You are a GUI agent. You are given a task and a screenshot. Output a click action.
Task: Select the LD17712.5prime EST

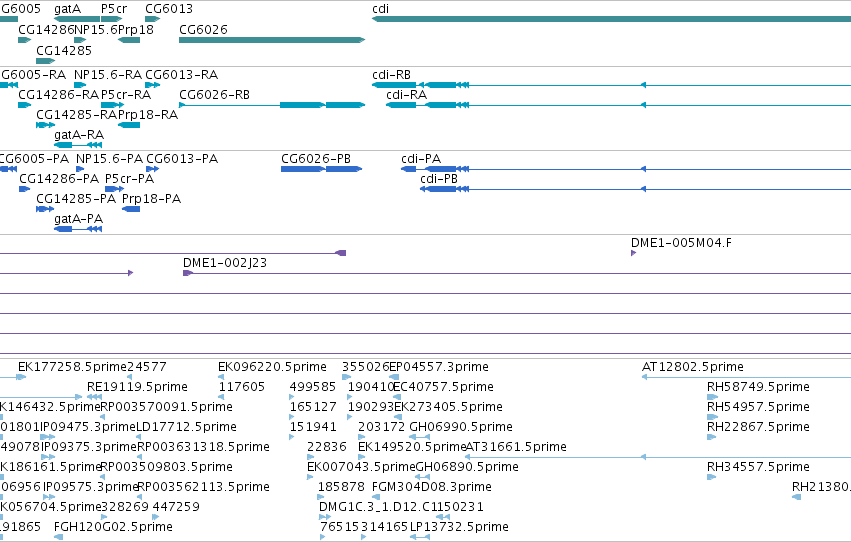tap(139, 437)
